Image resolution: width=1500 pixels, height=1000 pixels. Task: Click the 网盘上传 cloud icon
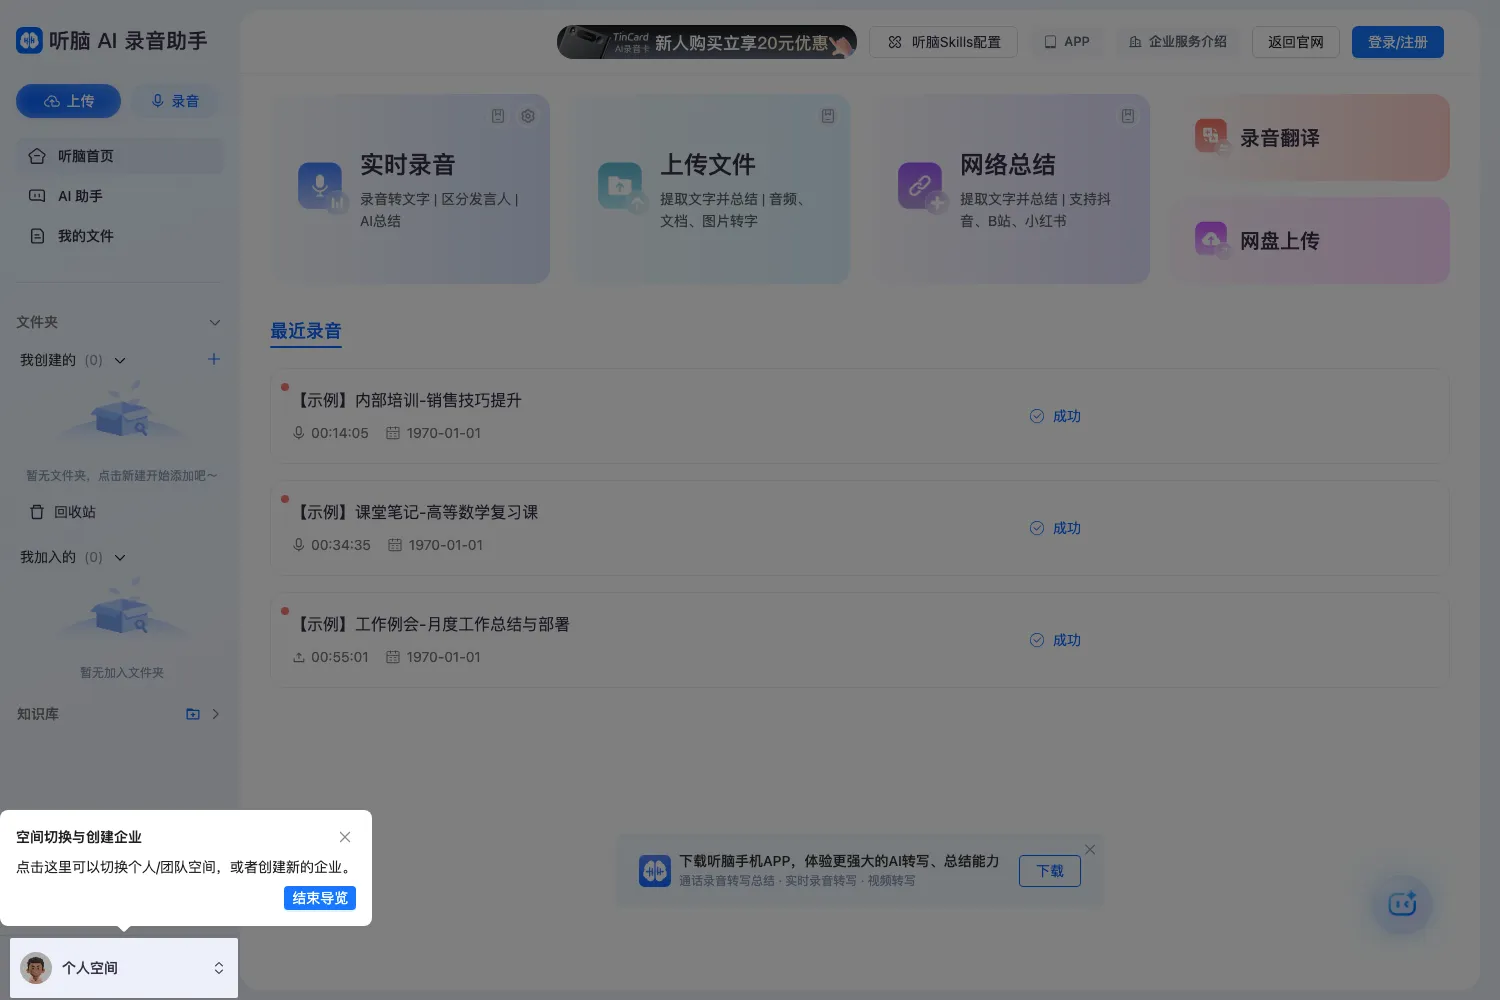point(1212,239)
